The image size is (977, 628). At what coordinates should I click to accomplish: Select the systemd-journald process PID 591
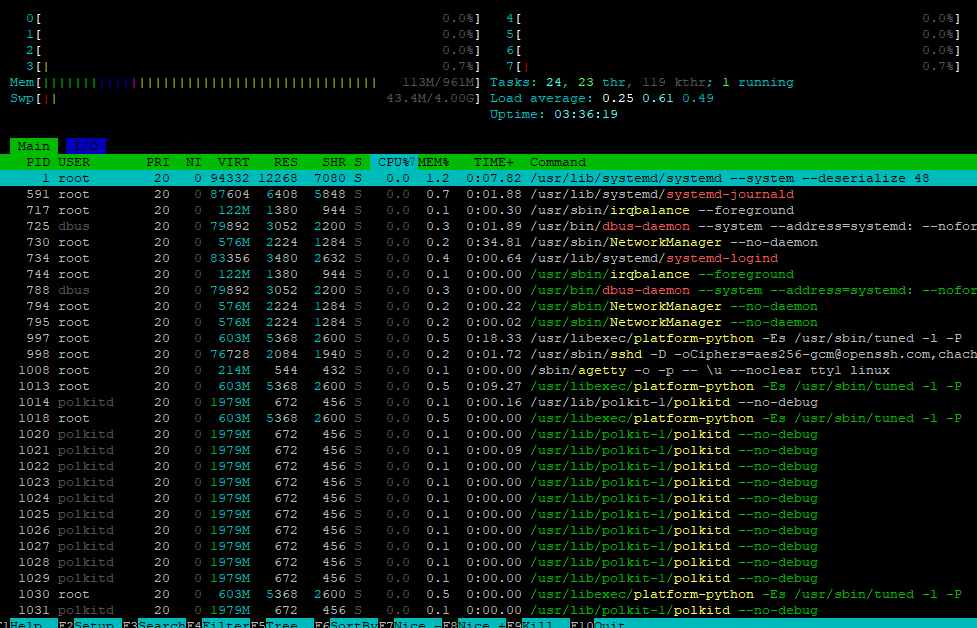point(488,194)
